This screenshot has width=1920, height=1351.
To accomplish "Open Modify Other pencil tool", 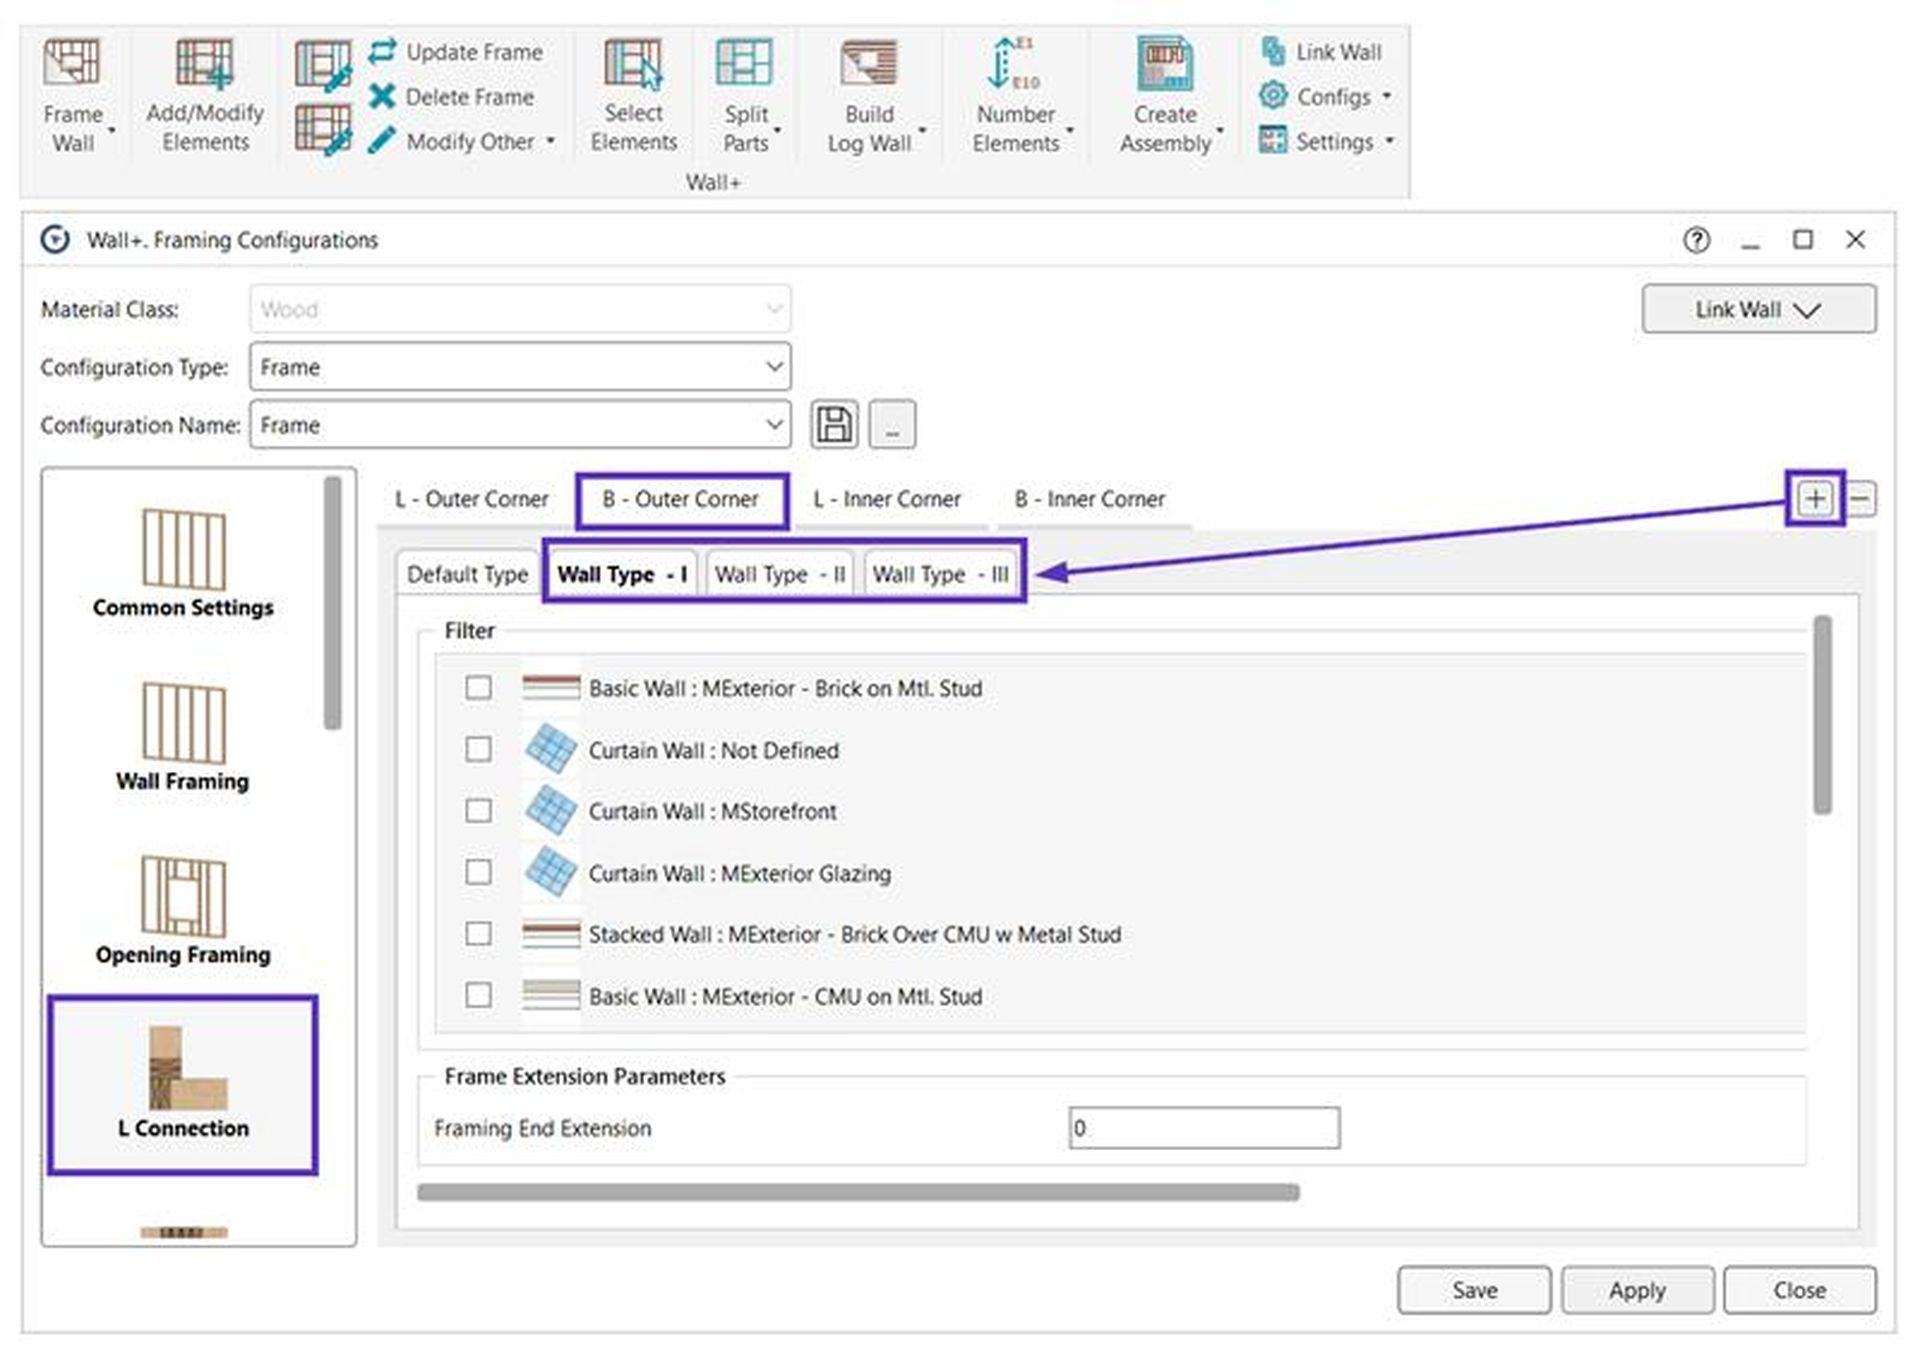I will point(382,141).
